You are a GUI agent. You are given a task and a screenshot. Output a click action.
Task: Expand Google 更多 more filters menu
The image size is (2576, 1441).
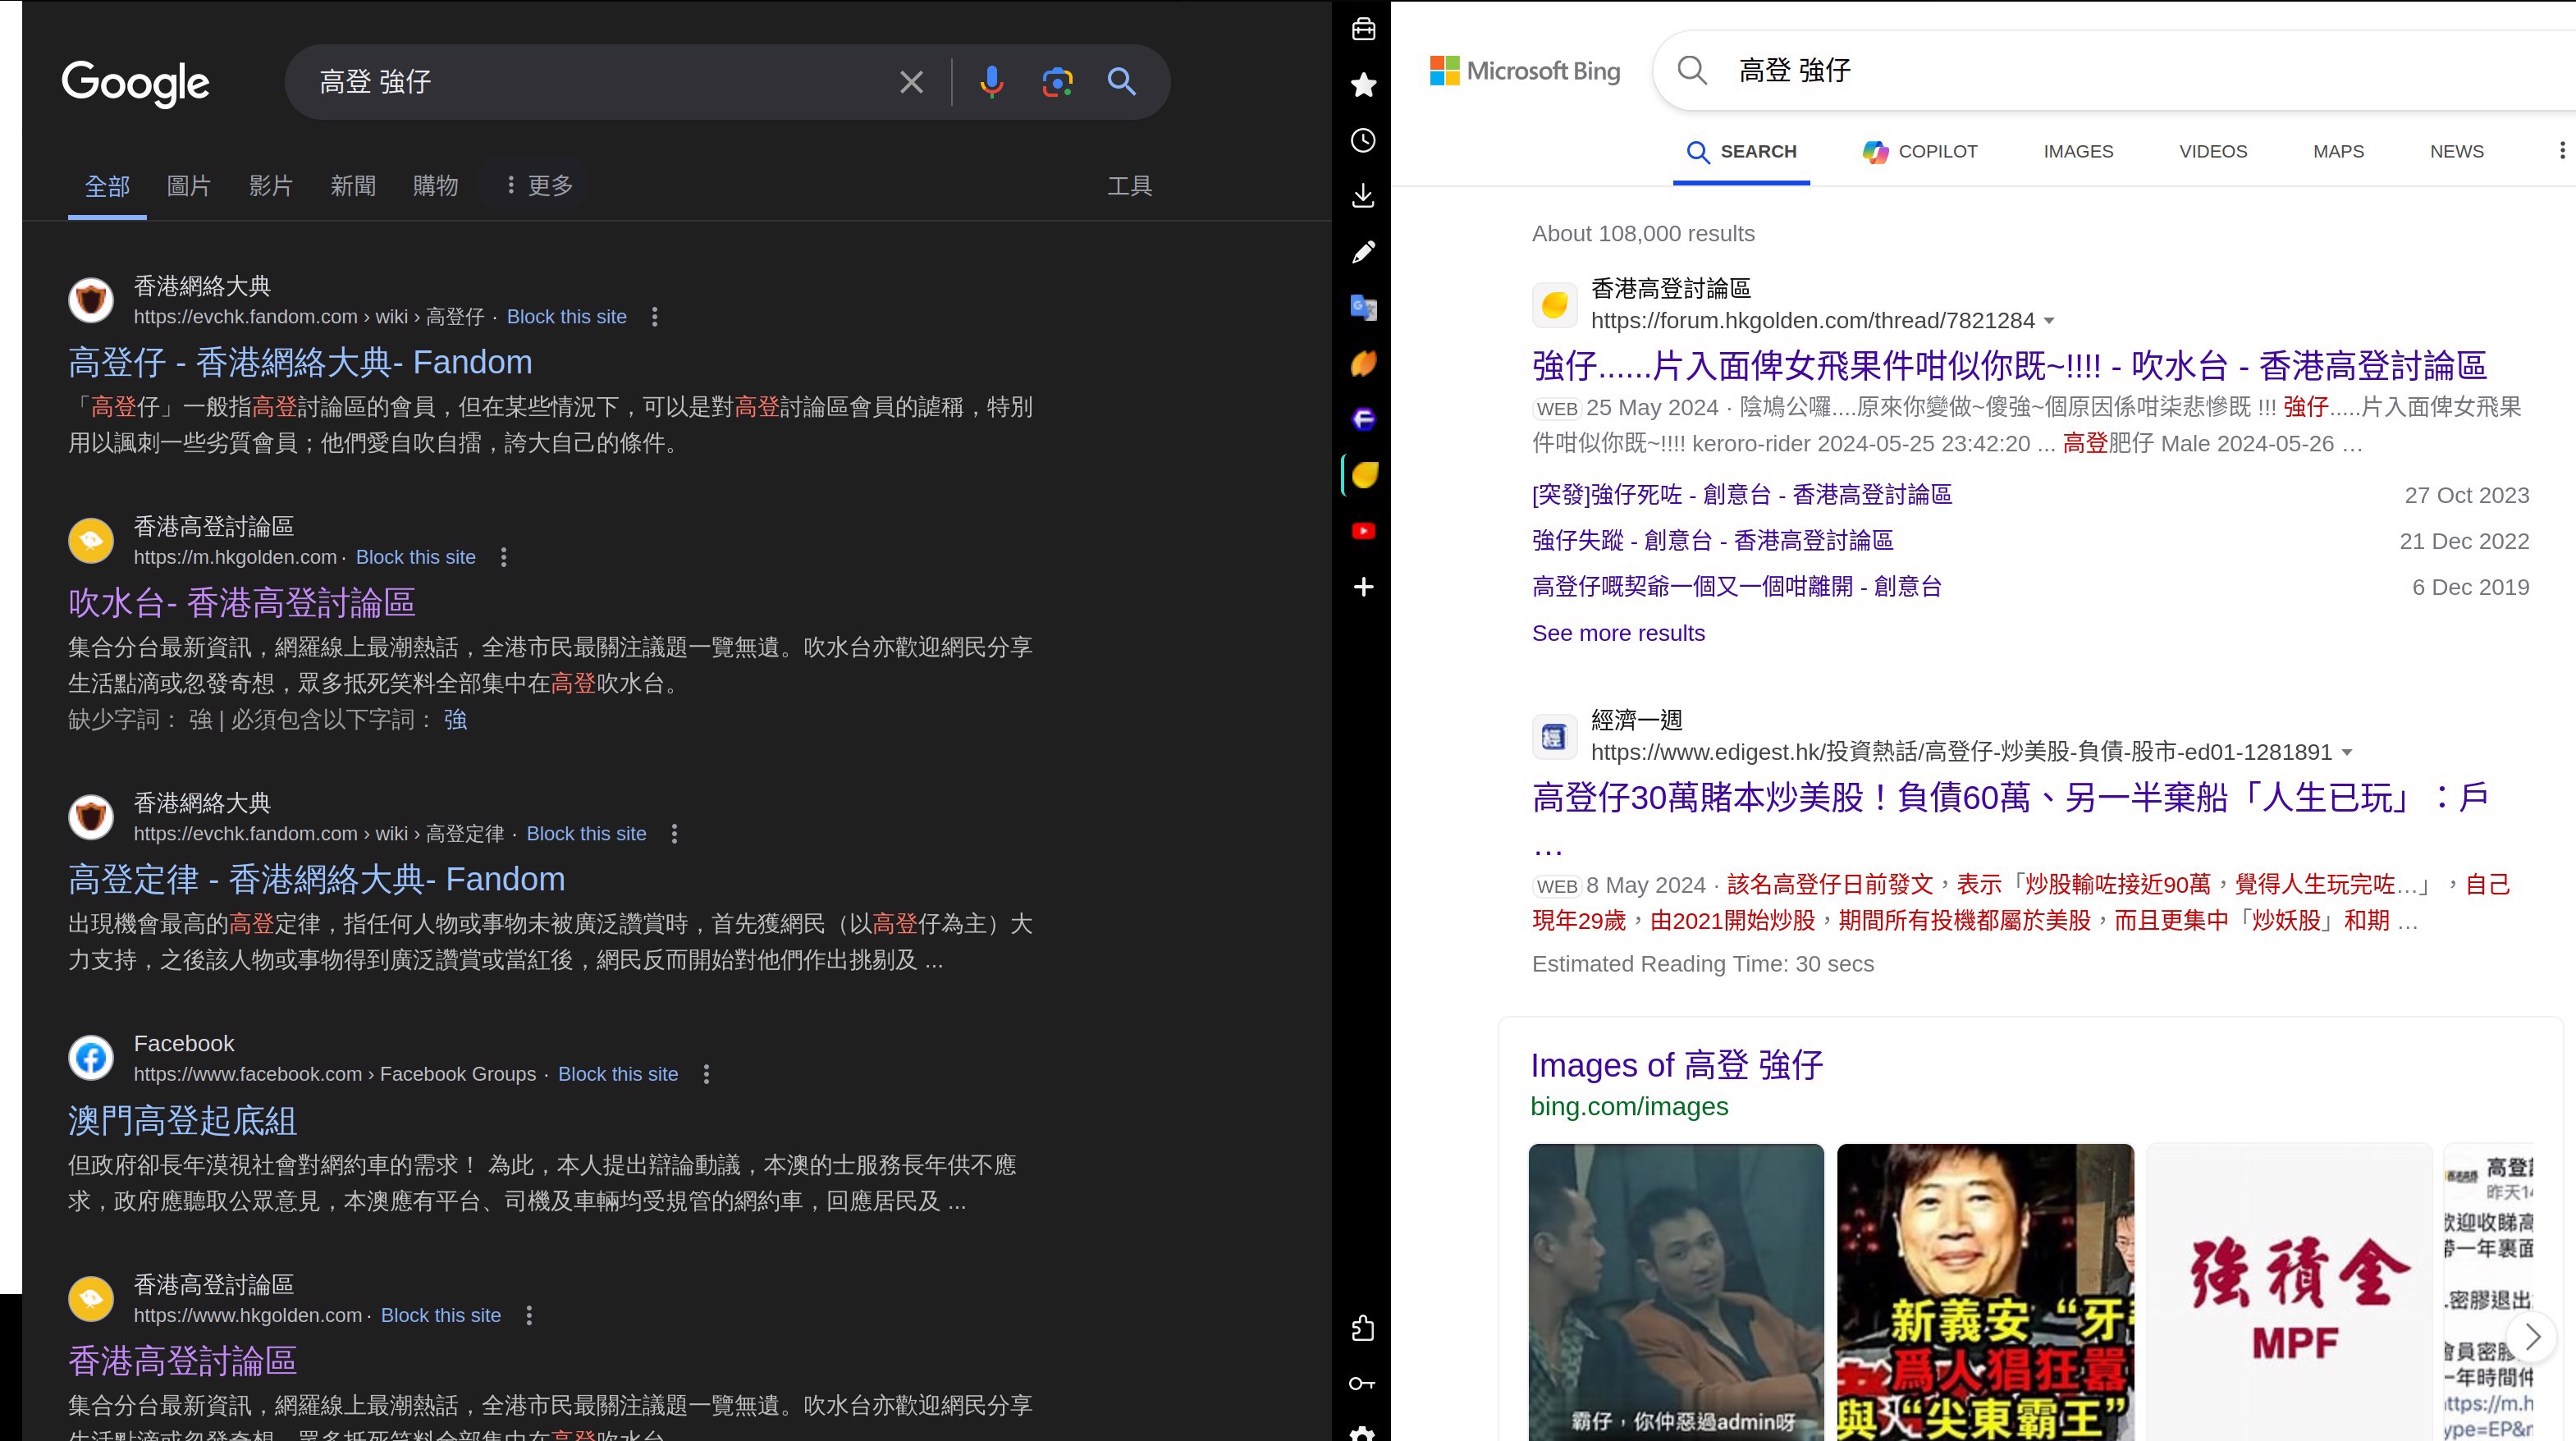coord(538,185)
